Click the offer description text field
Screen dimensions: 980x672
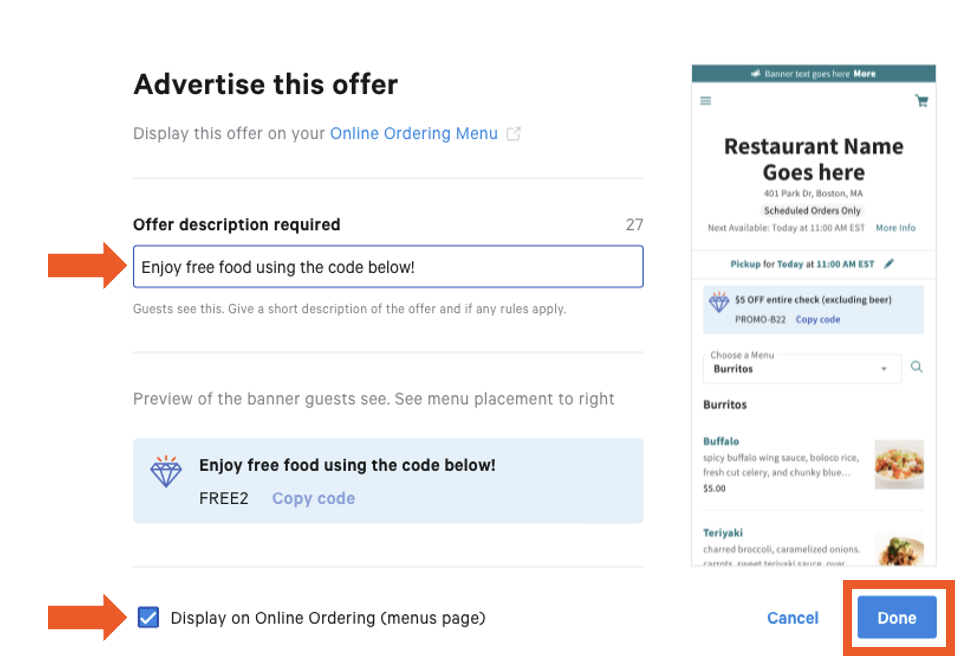[388, 266]
